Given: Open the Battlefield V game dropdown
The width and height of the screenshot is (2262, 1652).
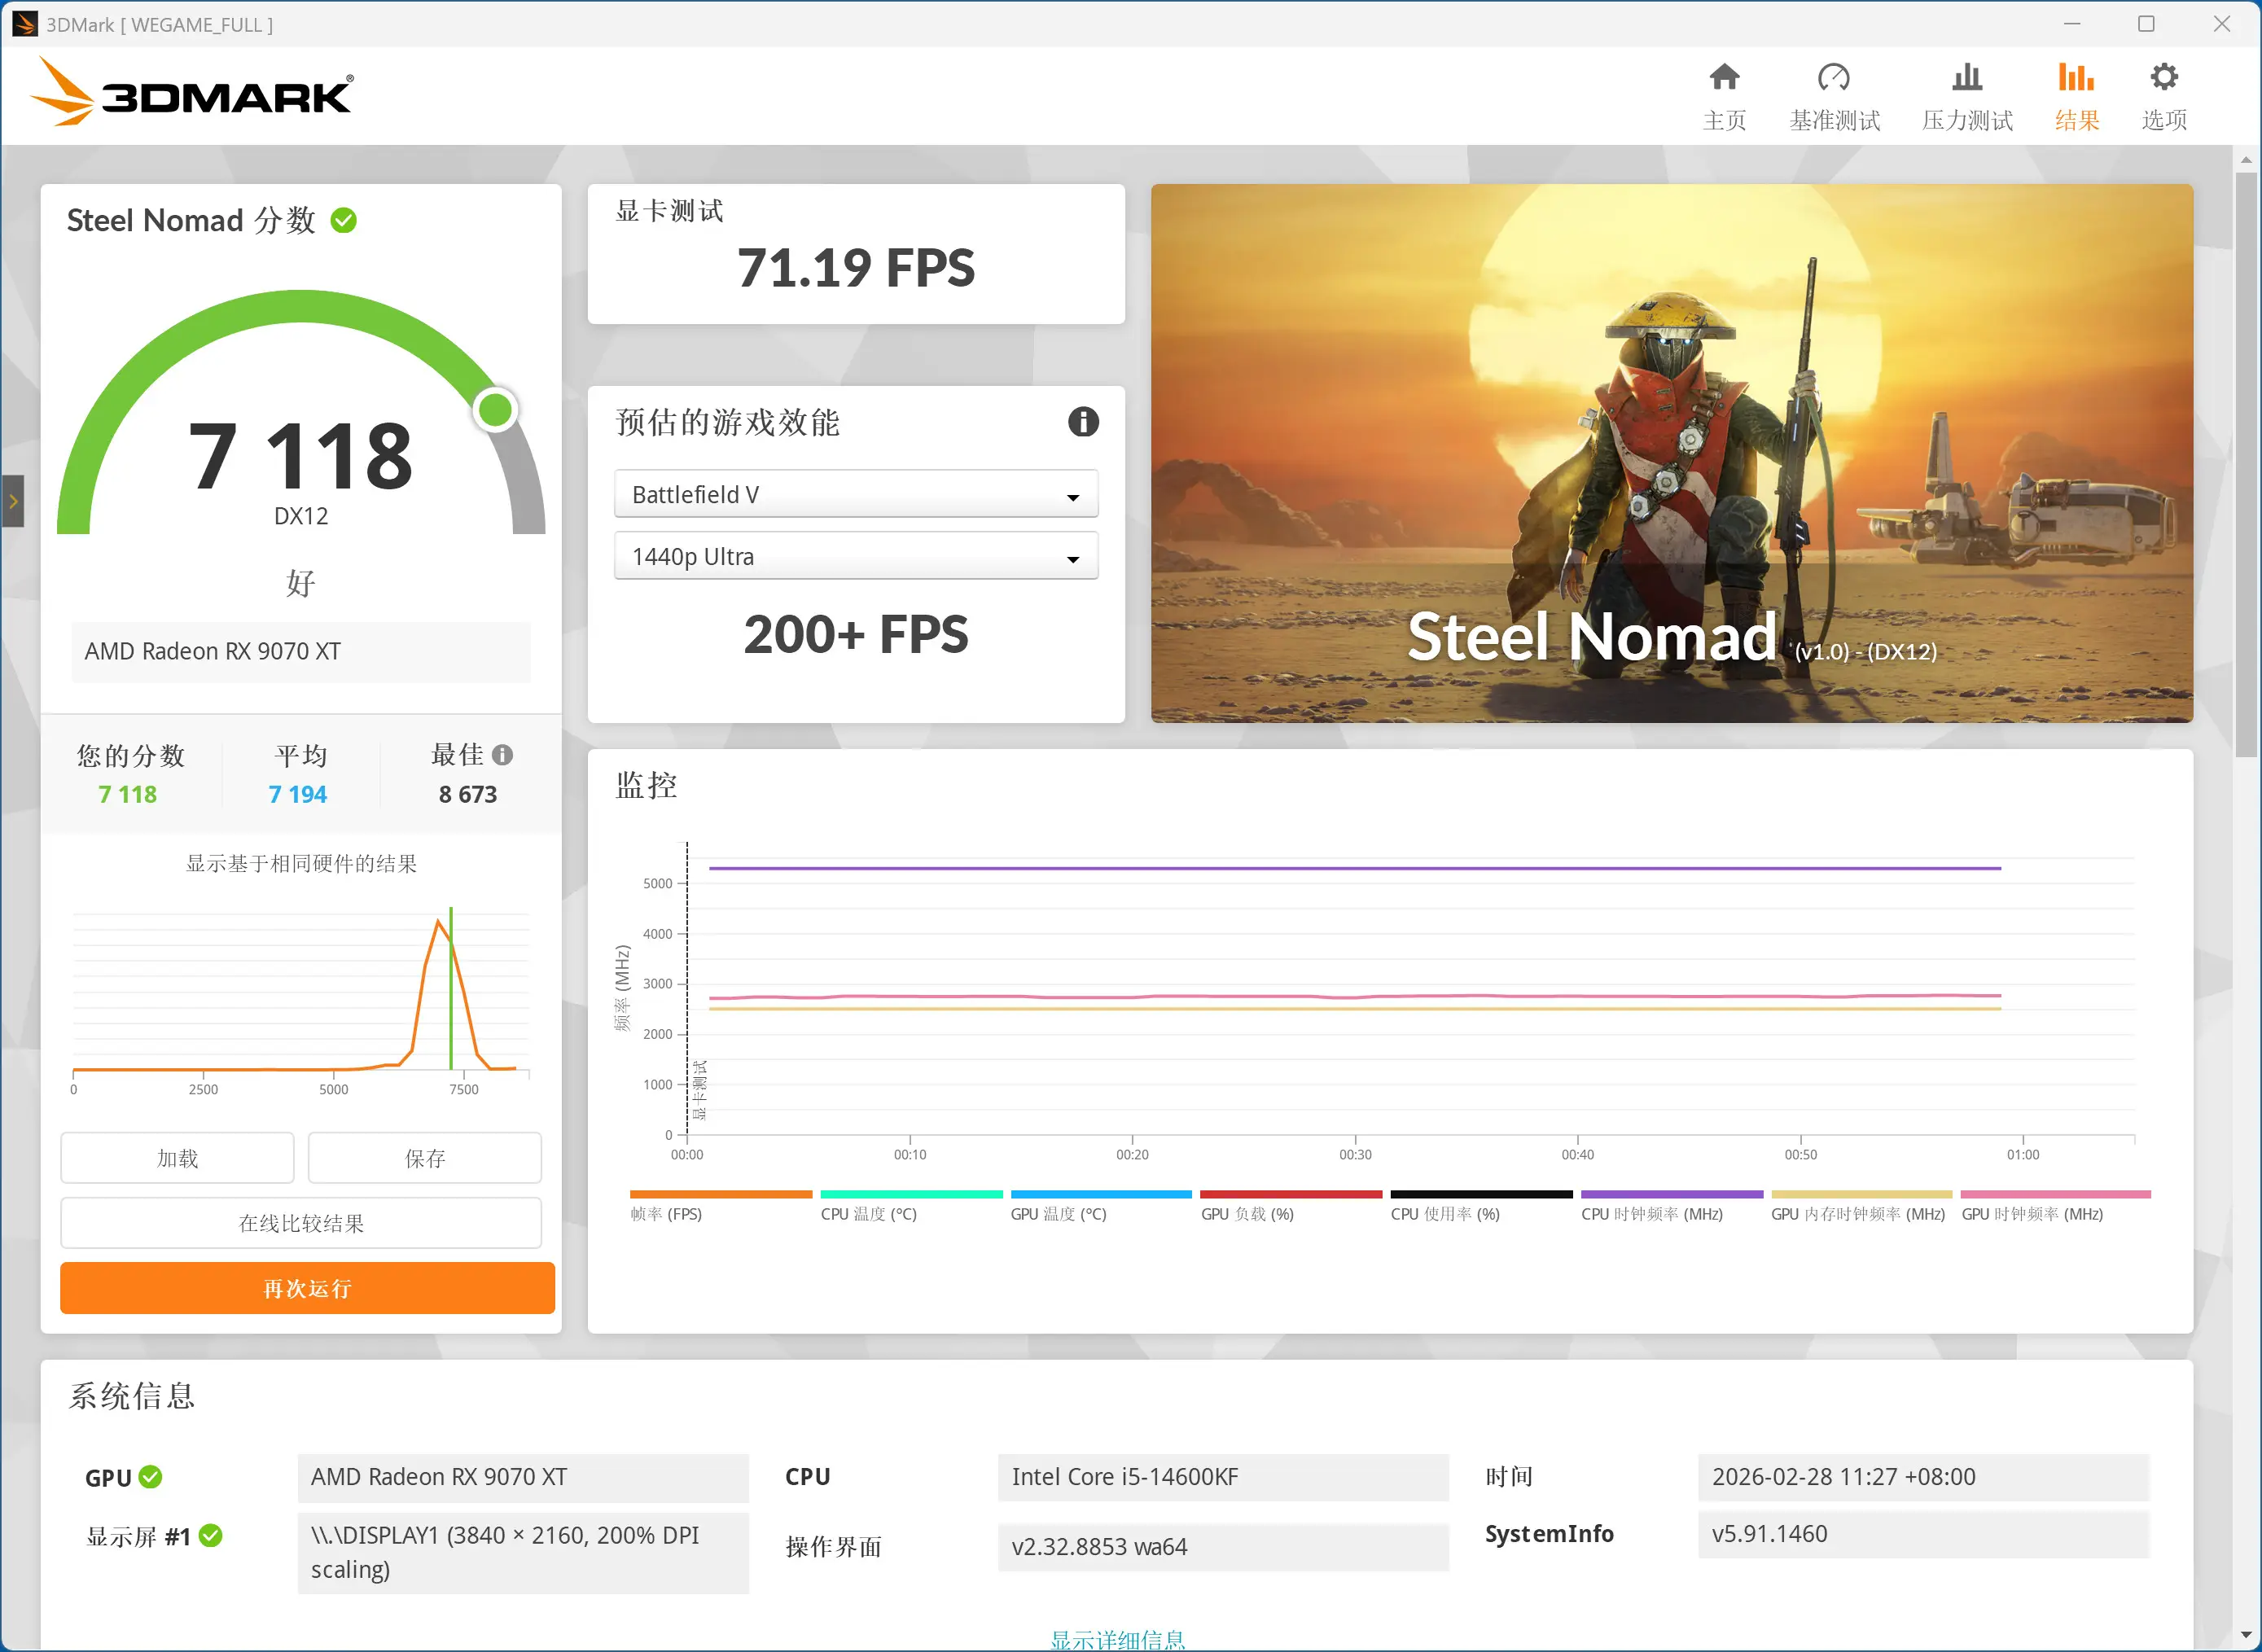Looking at the screenshot, I should pos(856,494).
